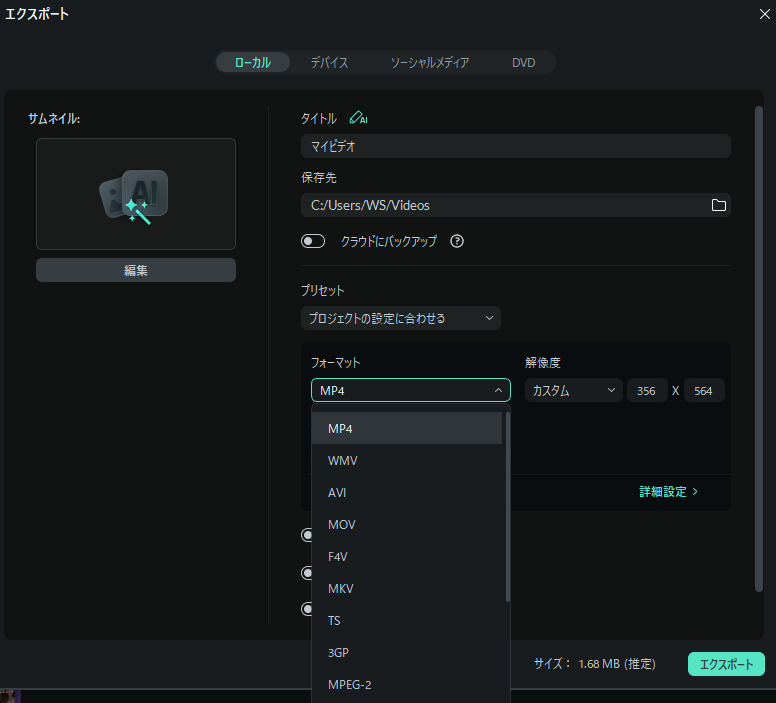This screenshot has height=703, width=776.
Task: Switch to the ローカル tab
Action: (x=253, y=62)
